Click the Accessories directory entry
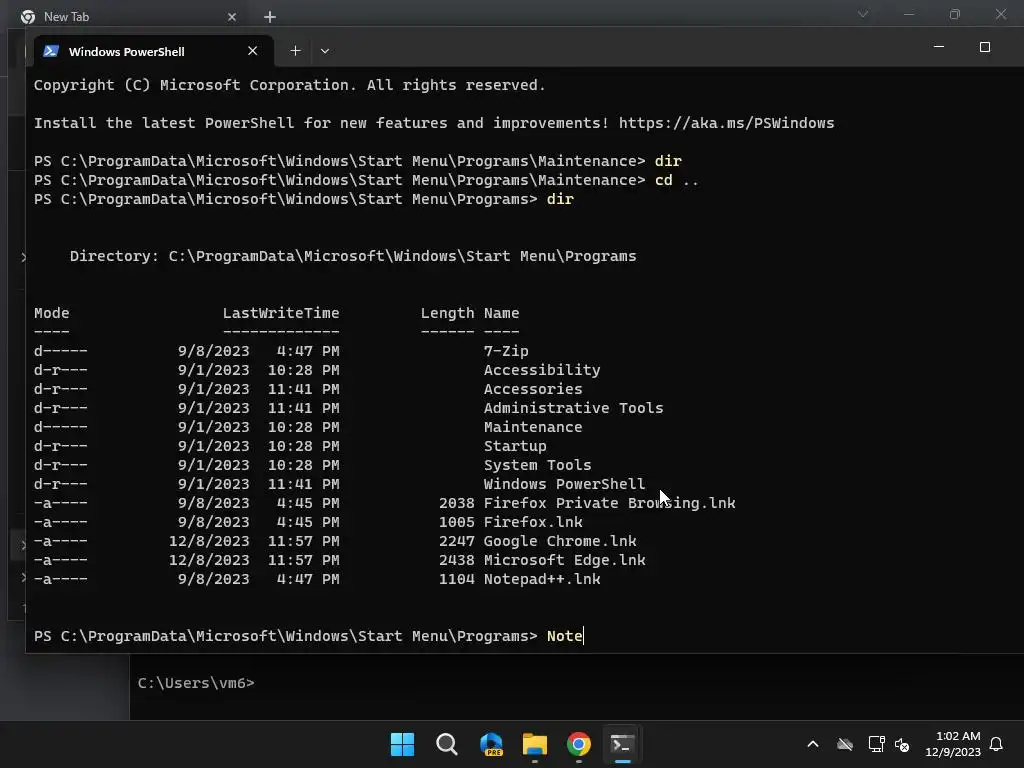1024x768 pixels. click(x=533, y=389)
